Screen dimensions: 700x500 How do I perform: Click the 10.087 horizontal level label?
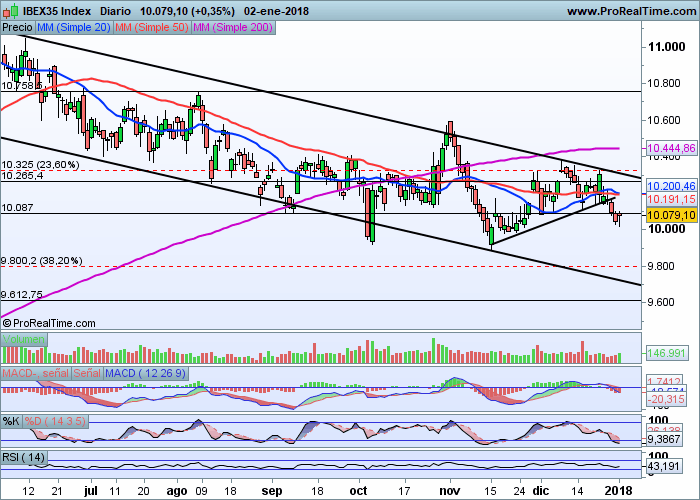click(x=17, y=208)
